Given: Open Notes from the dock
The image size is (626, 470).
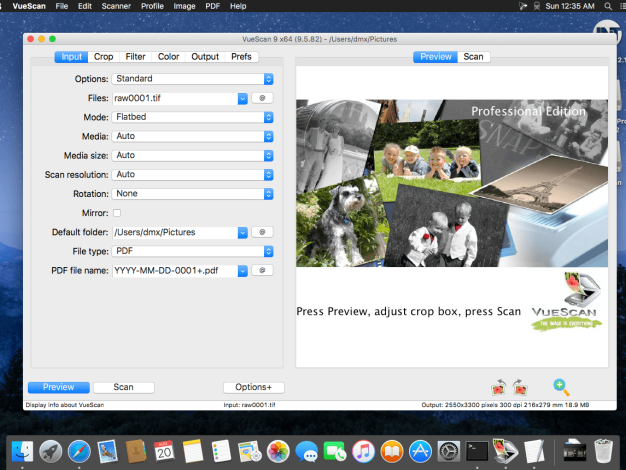Looking at the screenshot, I should (193, 452).
